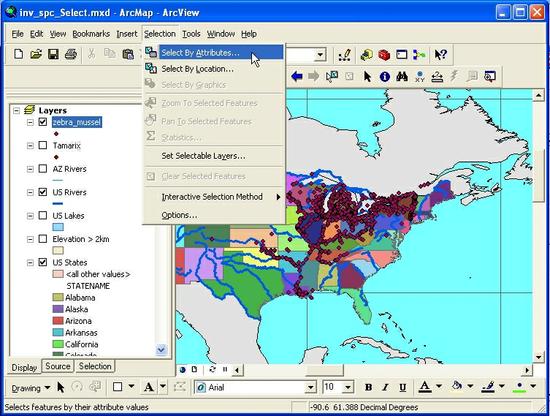Open selection Options menu entry
The image size is (550, 416).
[214, 215]
